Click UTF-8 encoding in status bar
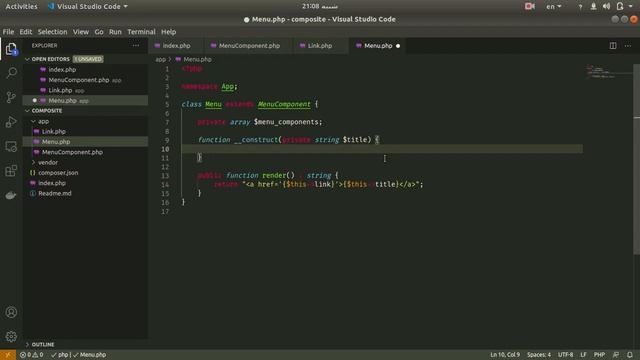Screen dimensions: 640x360 pos(565,355)
